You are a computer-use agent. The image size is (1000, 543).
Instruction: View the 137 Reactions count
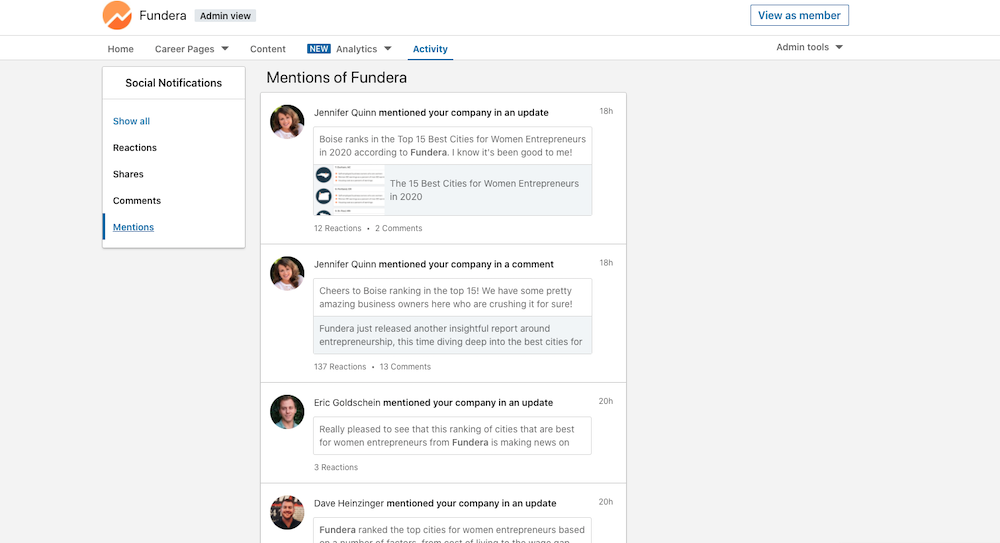point(340,367)
